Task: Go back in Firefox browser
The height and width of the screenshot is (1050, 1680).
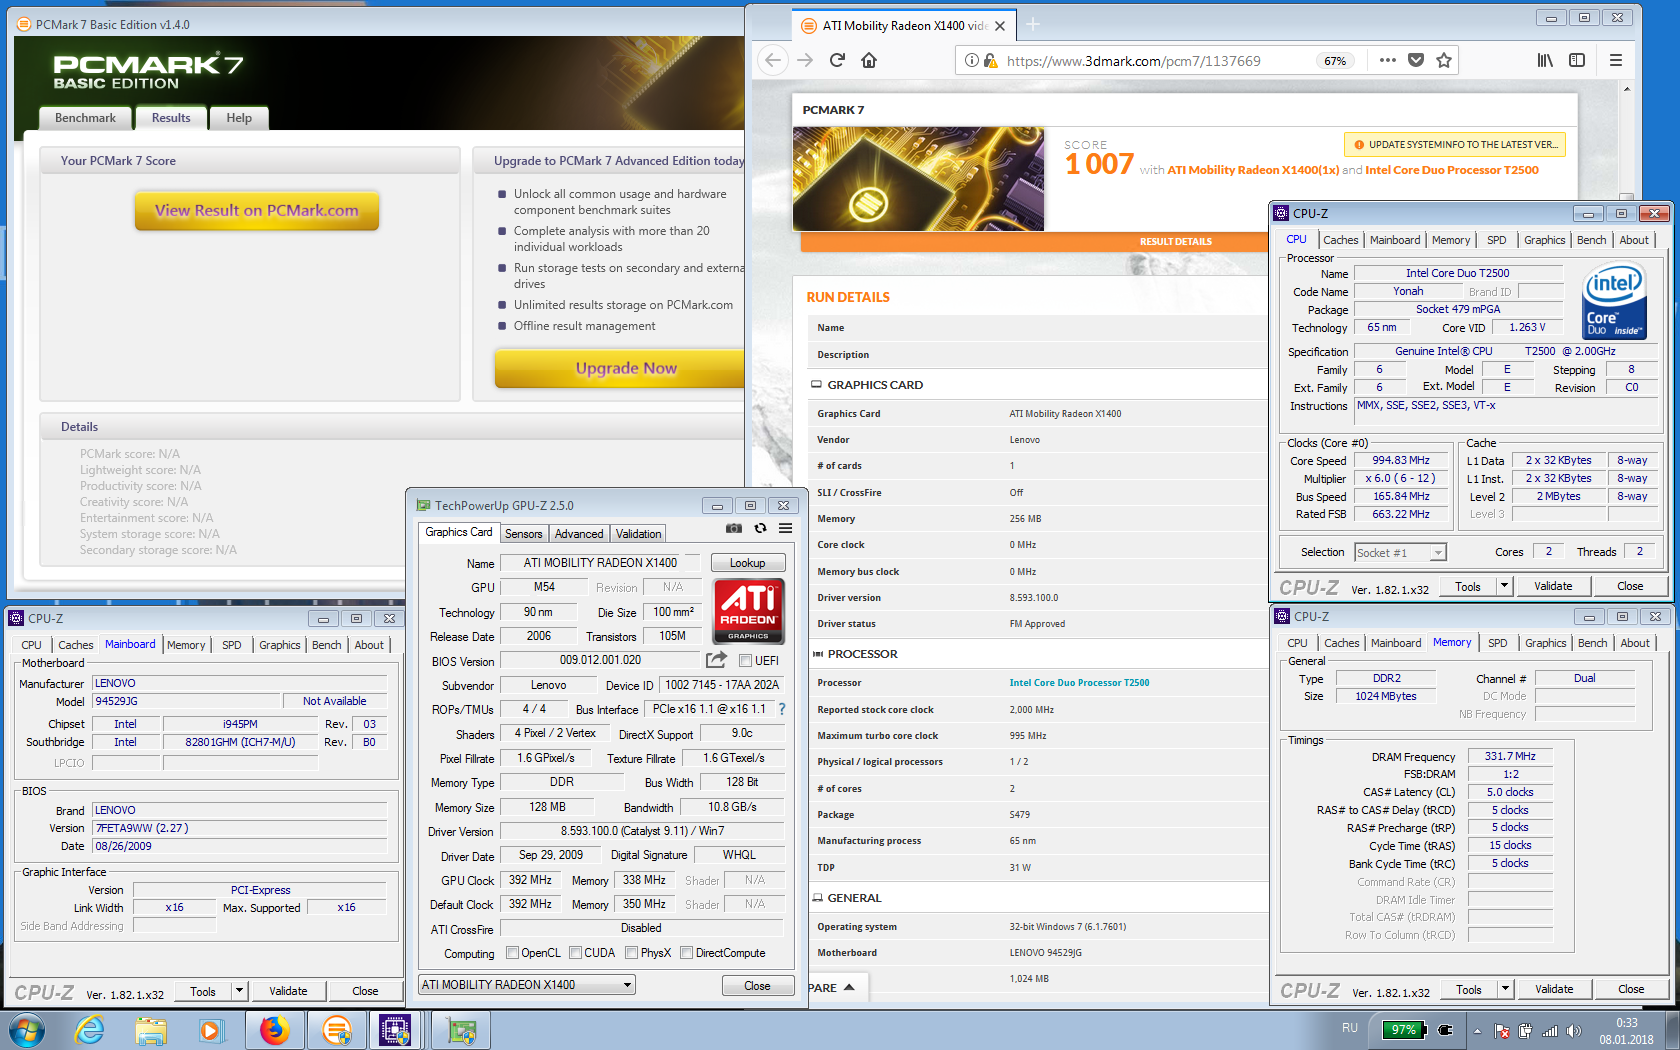Action: 772,60
